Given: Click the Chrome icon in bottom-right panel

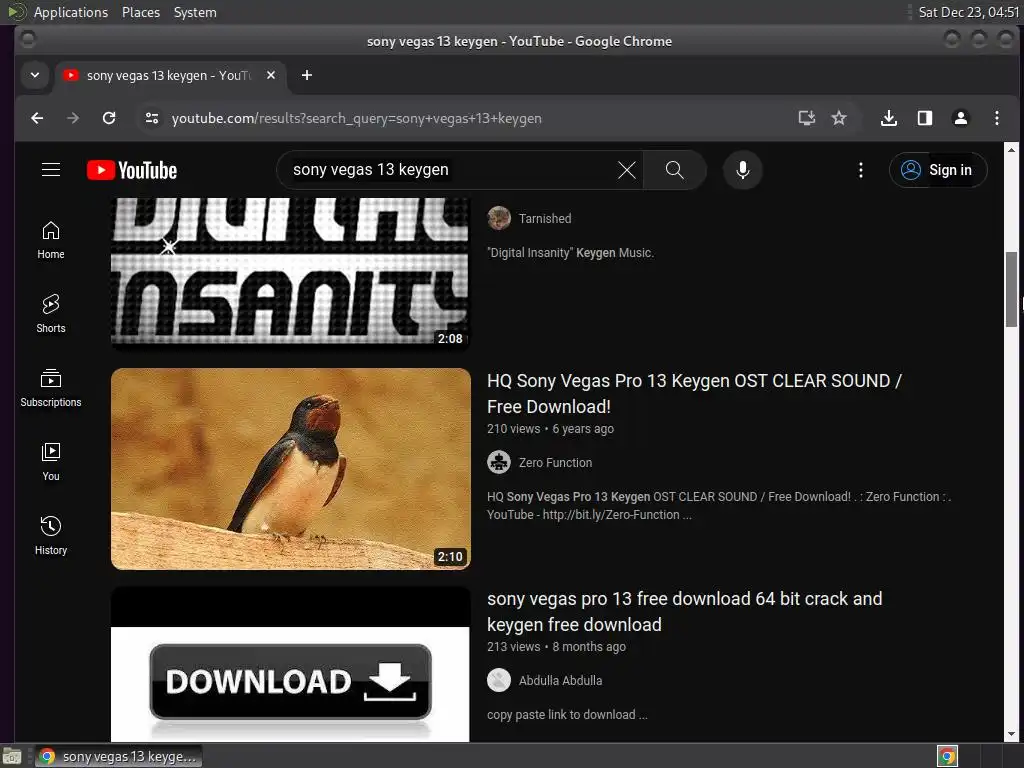Looking at the screenshot, I should click(x=948, y=756).
